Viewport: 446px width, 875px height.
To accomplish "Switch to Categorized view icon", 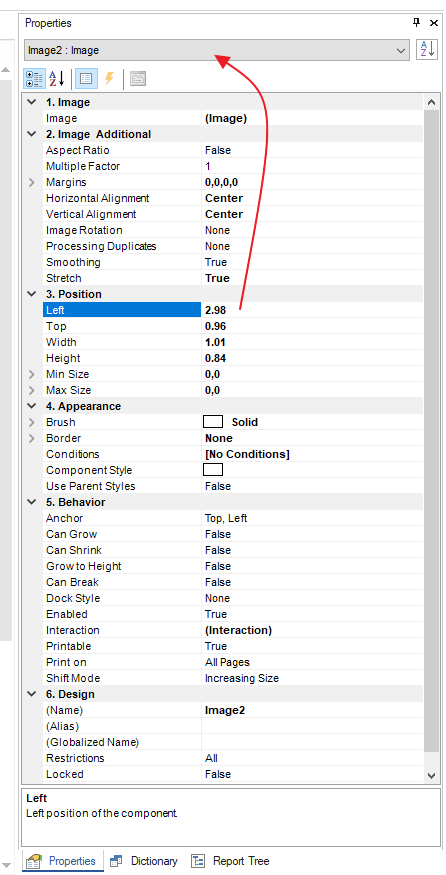I will click(35, 79).
